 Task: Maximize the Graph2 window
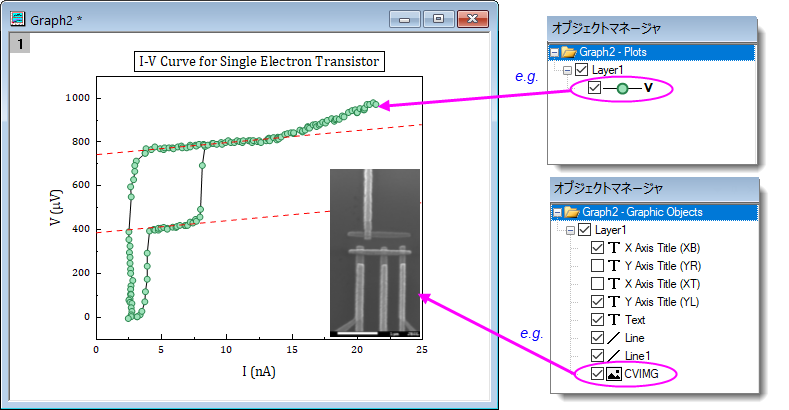[x=438, y=19]
